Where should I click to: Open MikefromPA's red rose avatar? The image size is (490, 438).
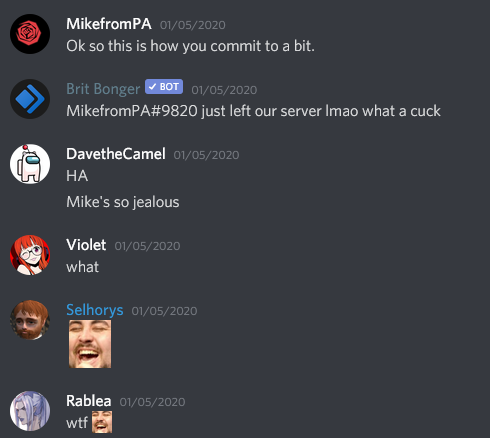pyautogui.click(x=30, y=34)
